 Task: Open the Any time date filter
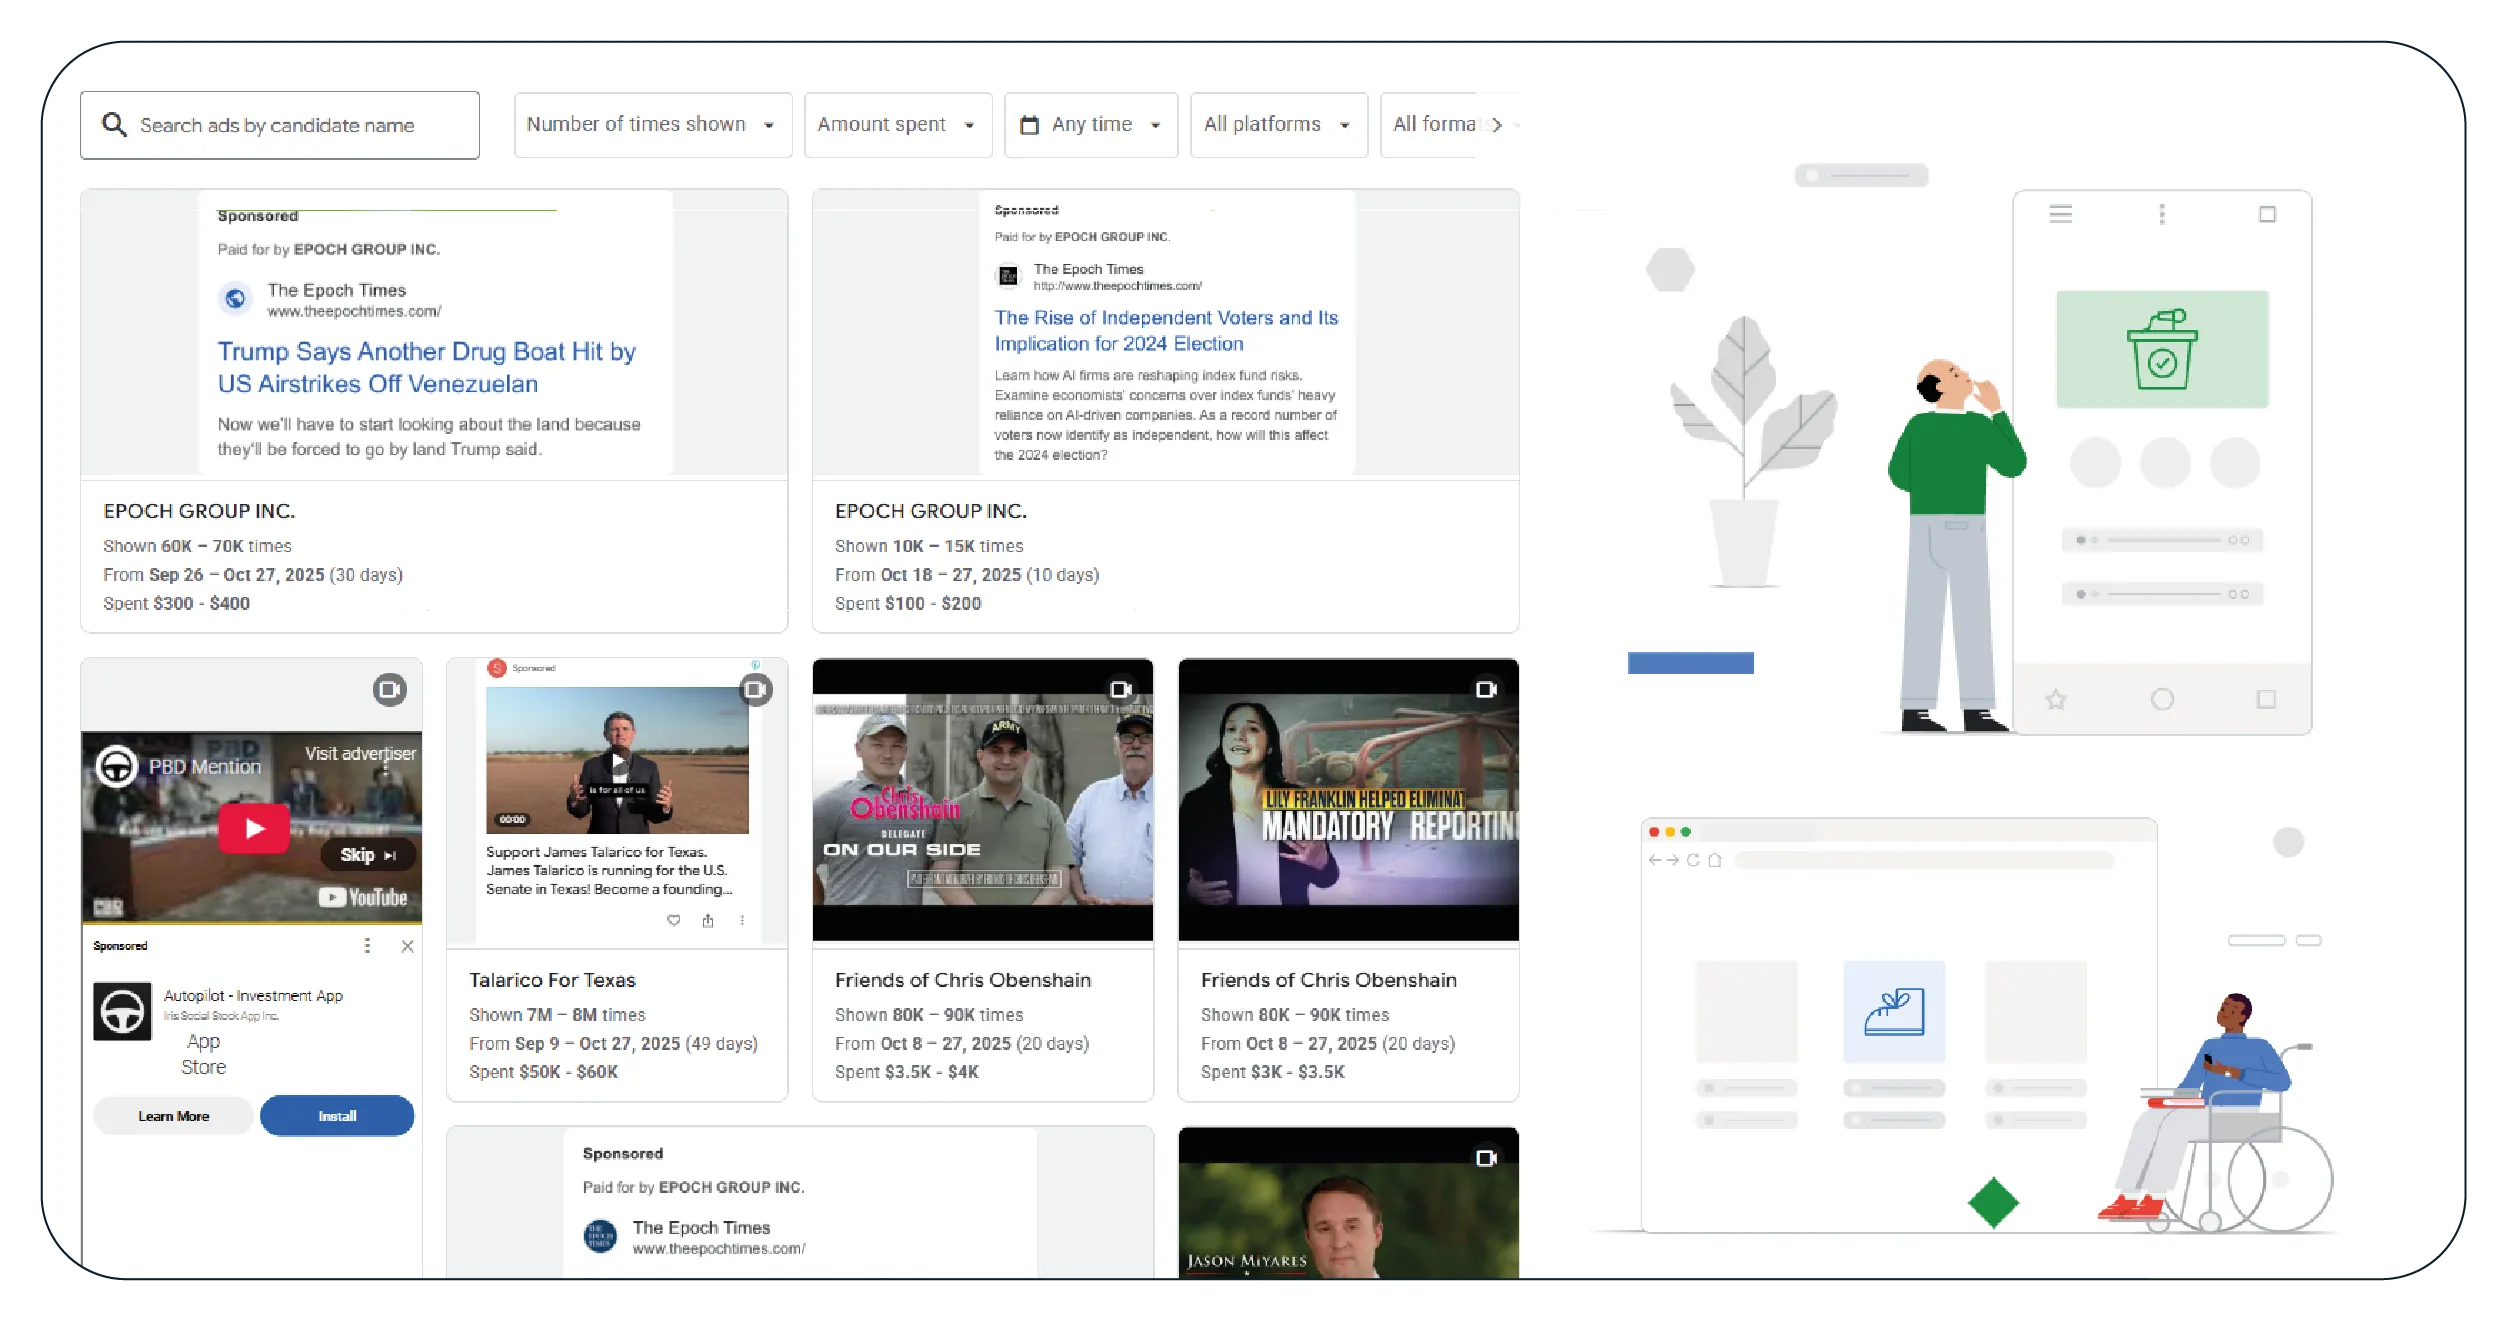tap(1092, 125)
